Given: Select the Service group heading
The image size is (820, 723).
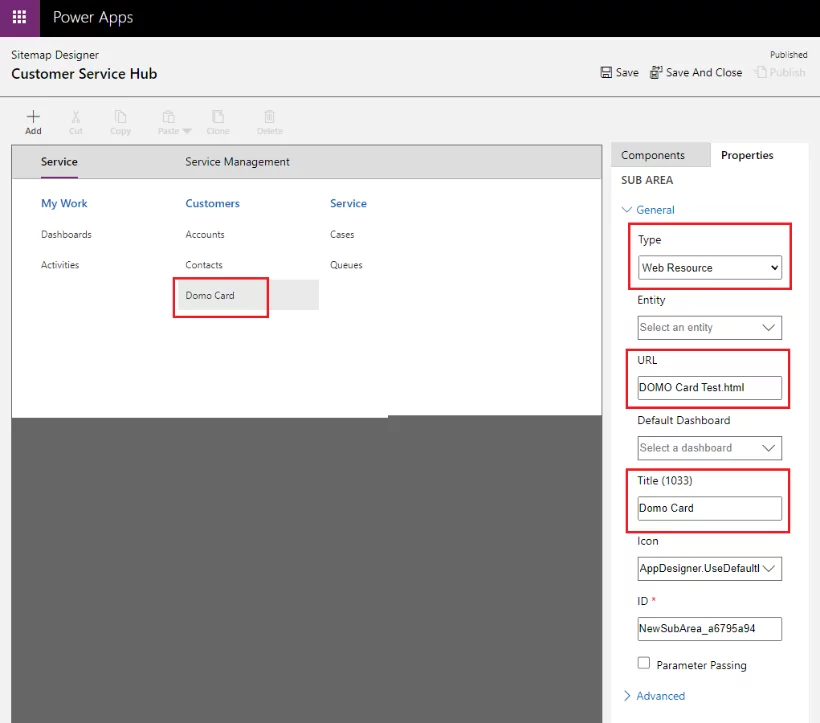Looking at the screenshot, I should click(x=348, y=203).
